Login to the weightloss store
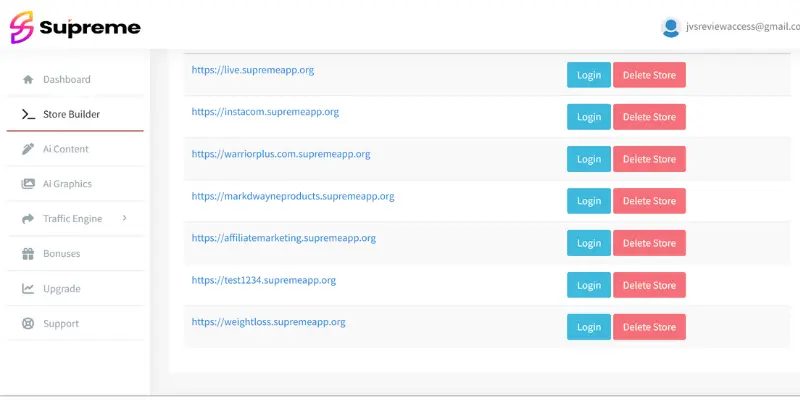Viewport: 800px width, 400px height. [589, 327]
